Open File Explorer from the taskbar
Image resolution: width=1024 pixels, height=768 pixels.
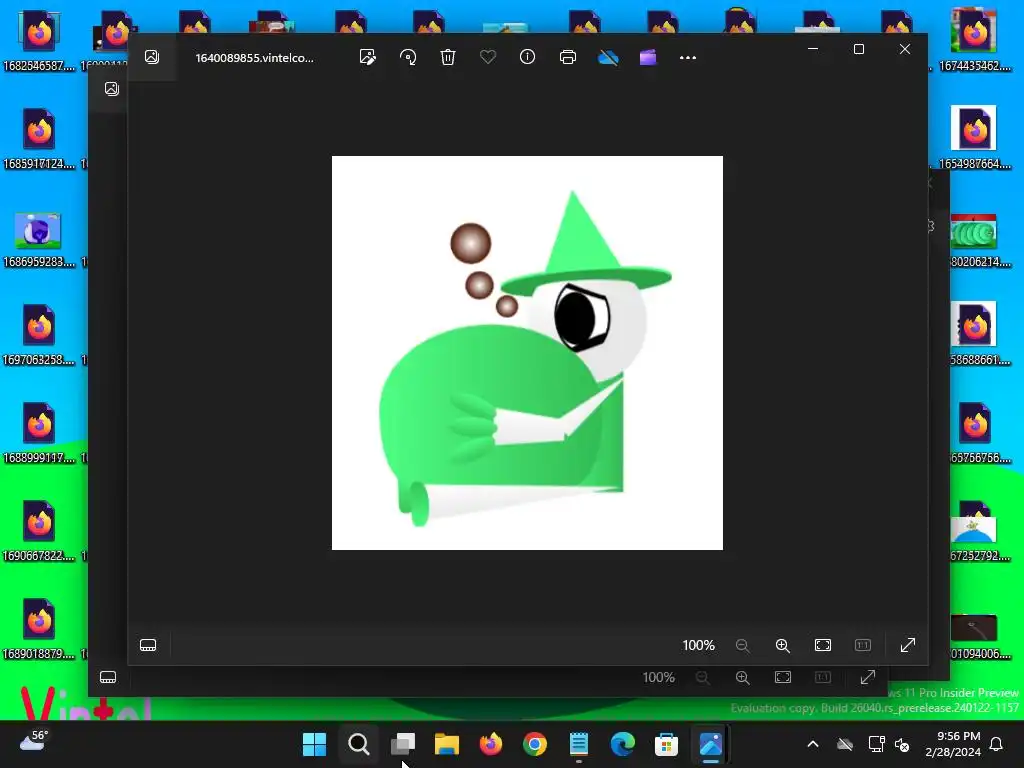coord(447,744)
